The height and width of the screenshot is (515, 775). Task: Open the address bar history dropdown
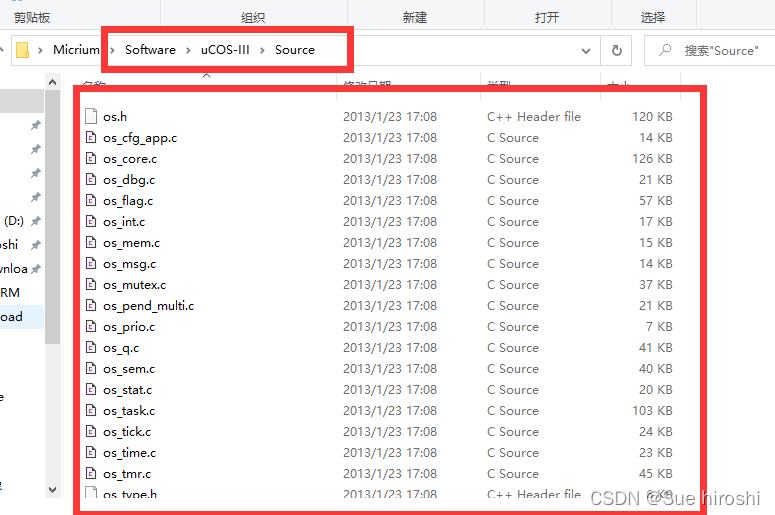[x=586, y=50]
